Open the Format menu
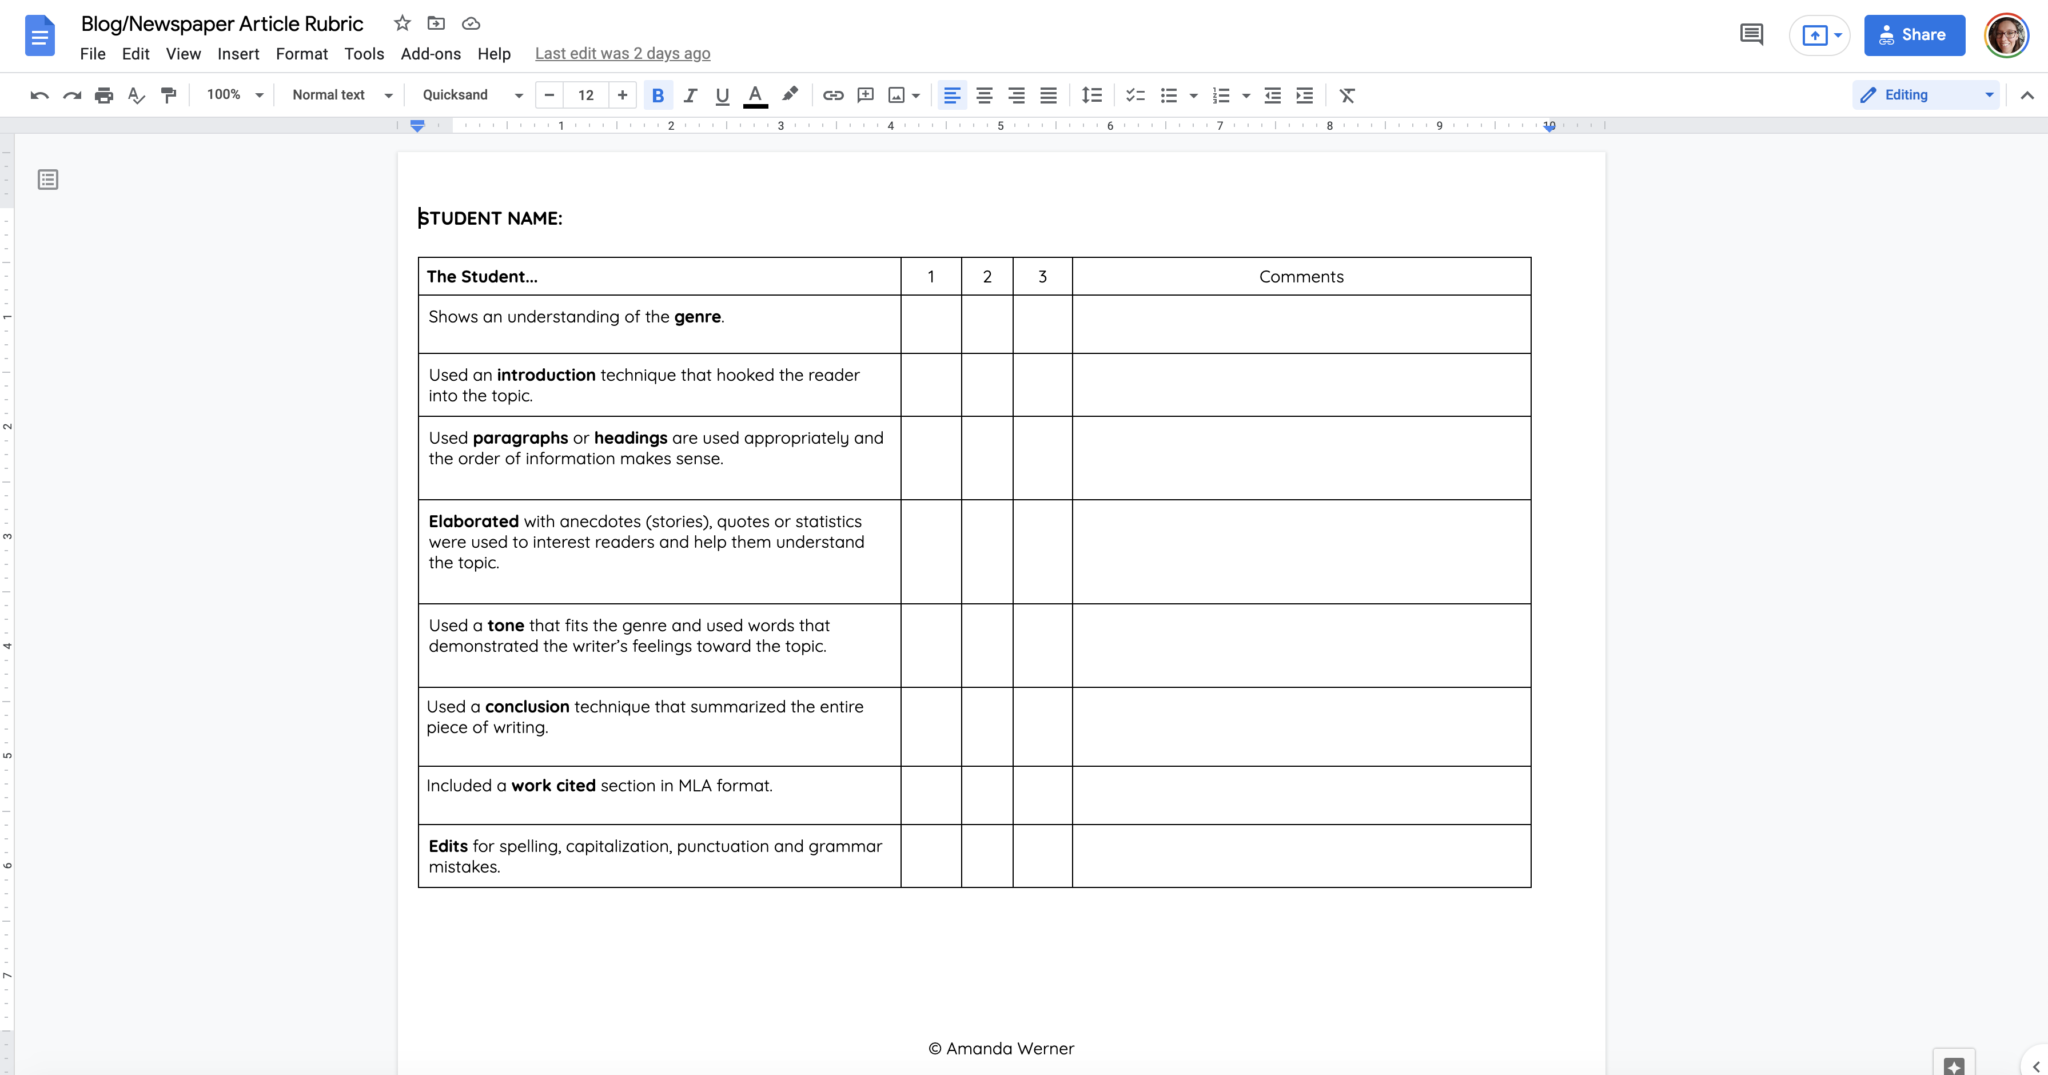The height and width of the screenshot is (1075, 2048). pos(301,54)
